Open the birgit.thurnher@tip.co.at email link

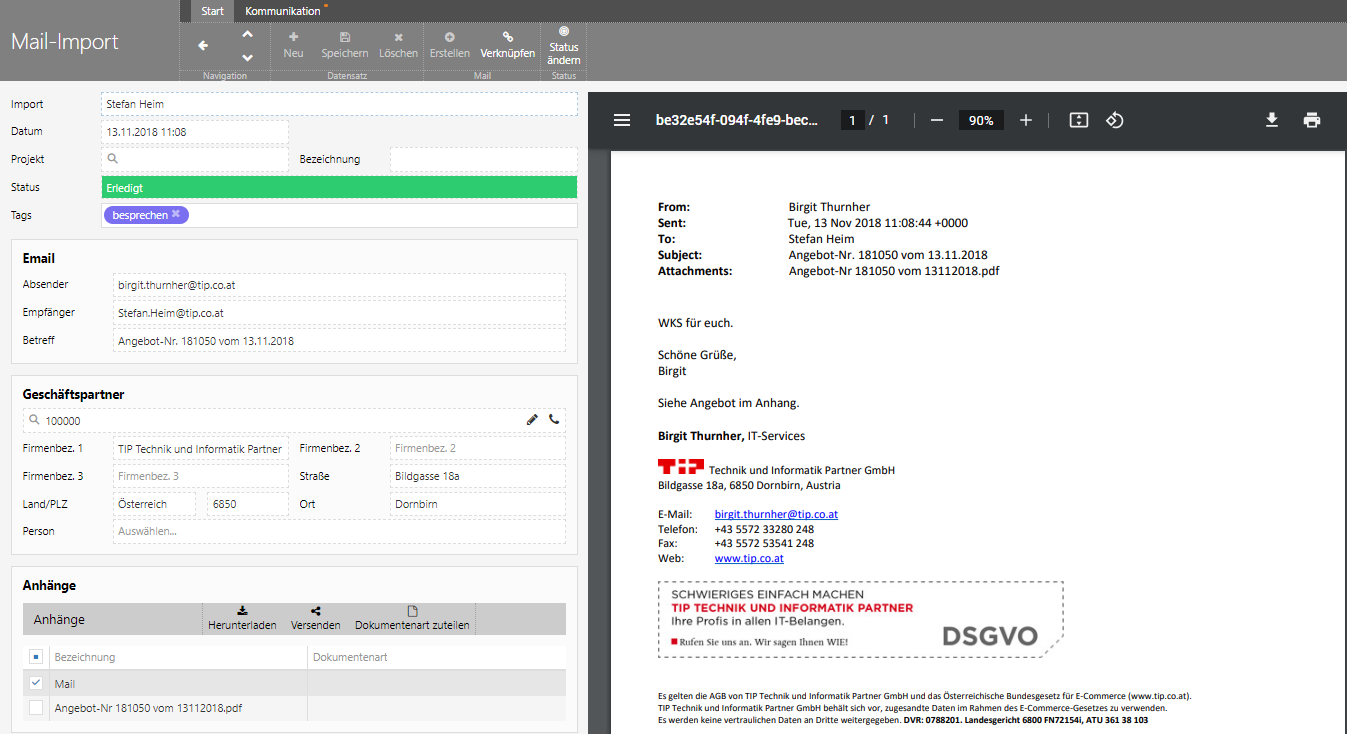776,514
